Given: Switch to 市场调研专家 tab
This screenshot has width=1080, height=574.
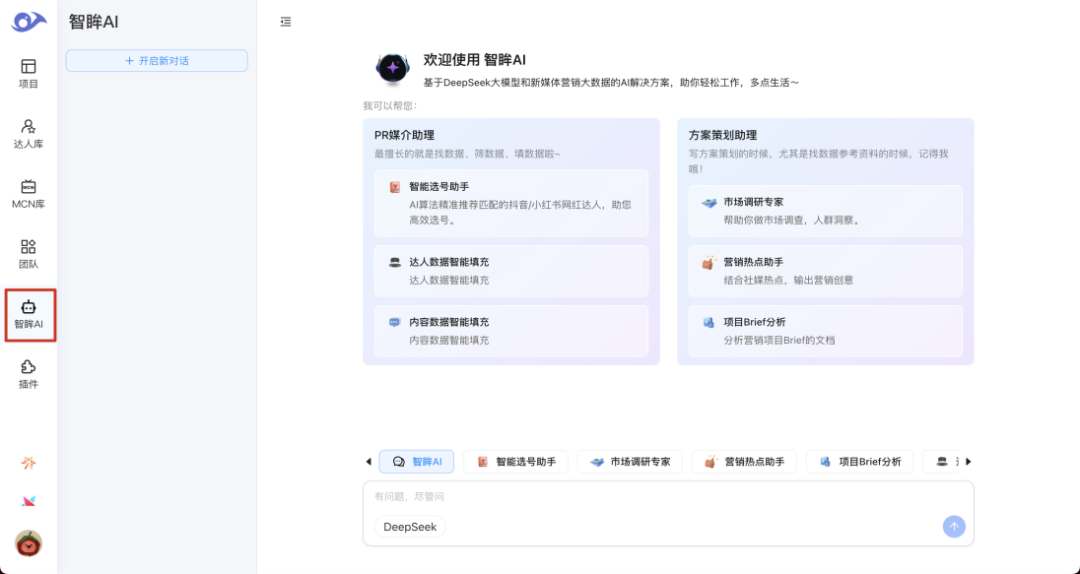Looking at the screenshot, I should pyautogui.click(x=630, y=462).
